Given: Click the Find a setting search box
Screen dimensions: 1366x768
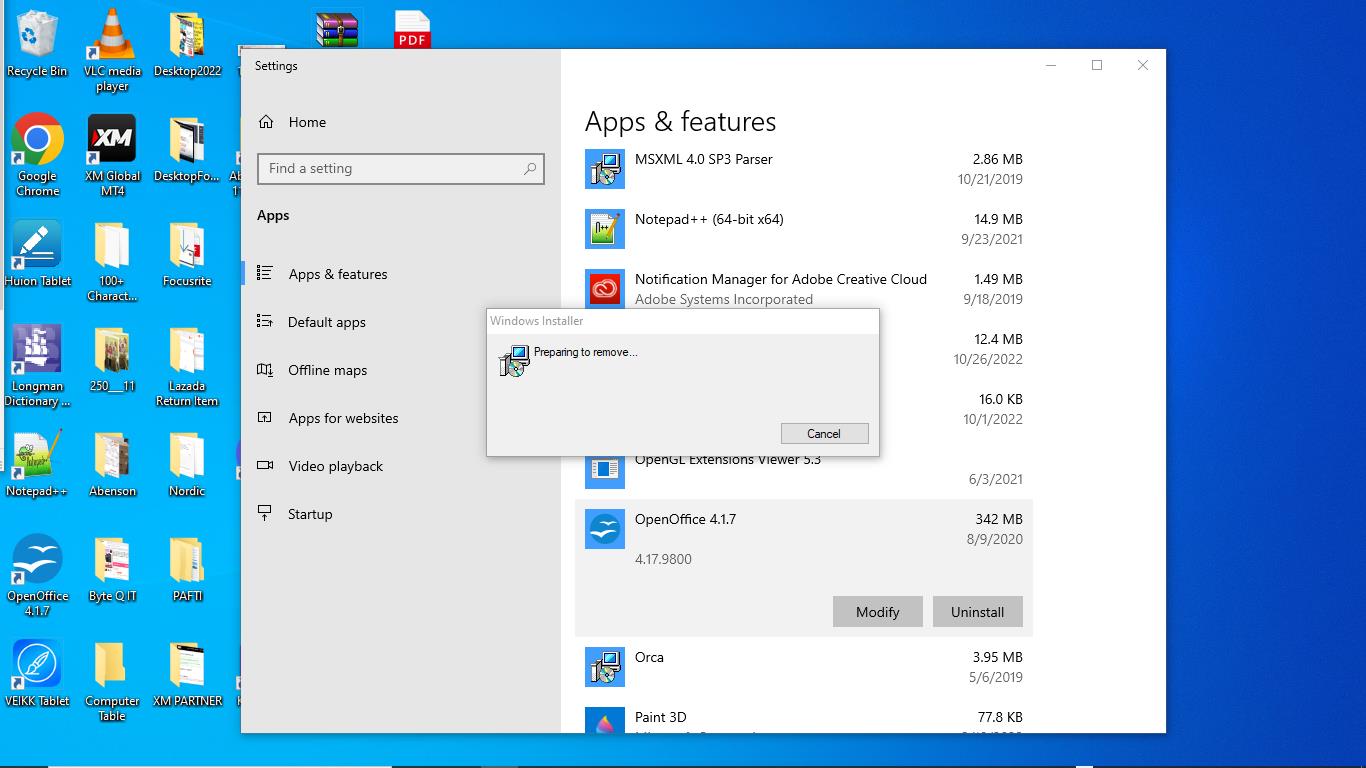Looking at the screenshot, I should coord(390,169).
